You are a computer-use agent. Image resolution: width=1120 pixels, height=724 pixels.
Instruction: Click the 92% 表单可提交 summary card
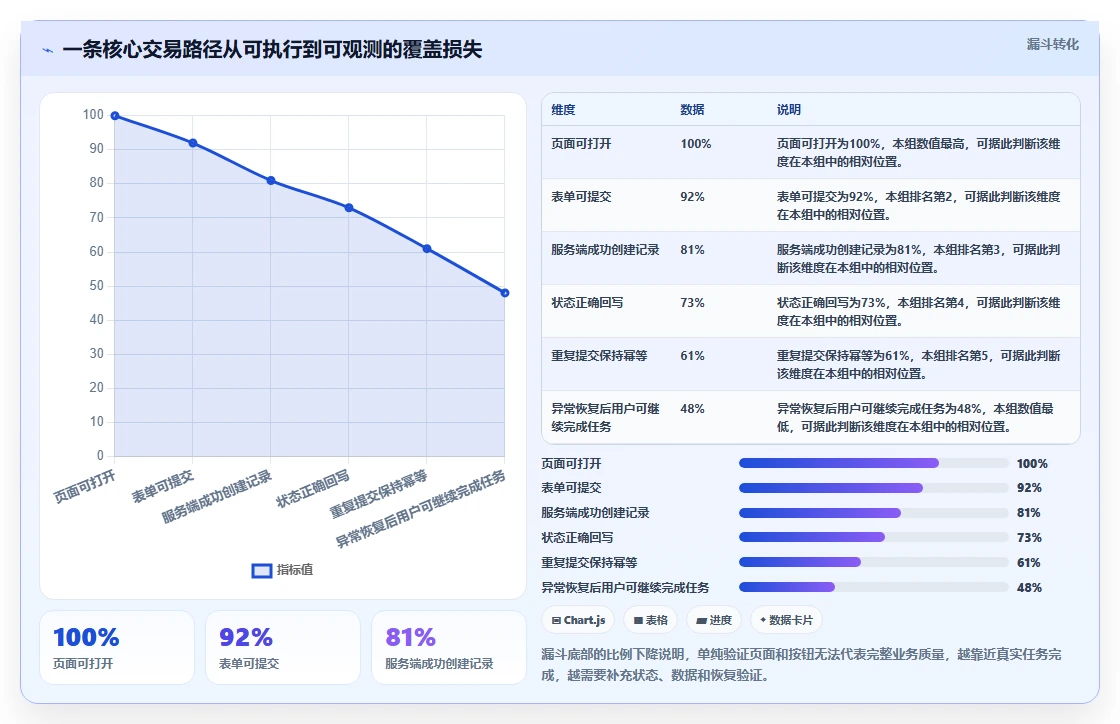pos(283,648)
